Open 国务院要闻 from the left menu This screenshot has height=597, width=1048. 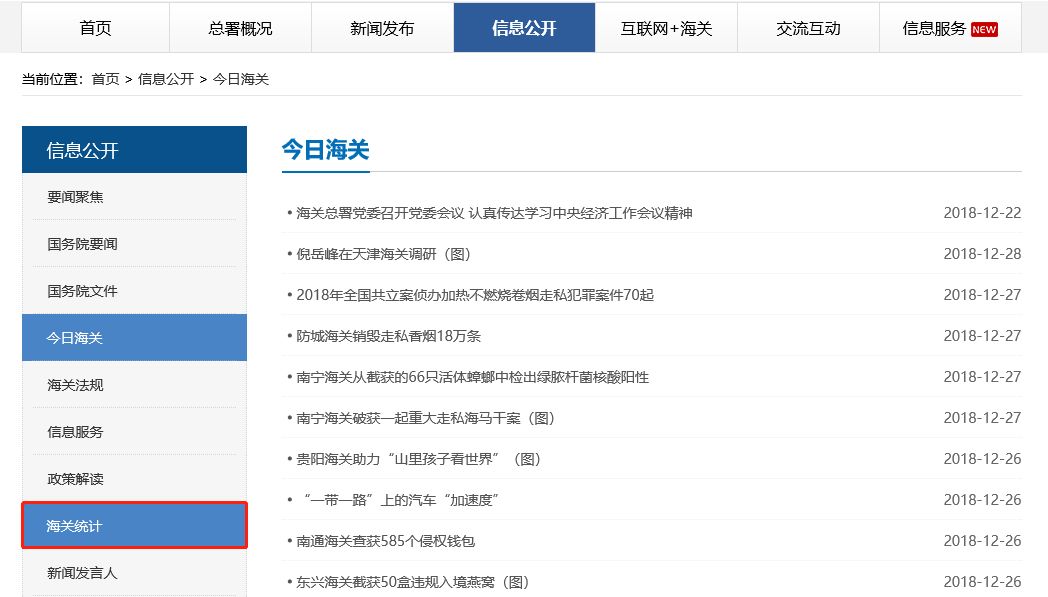point(81,243)
